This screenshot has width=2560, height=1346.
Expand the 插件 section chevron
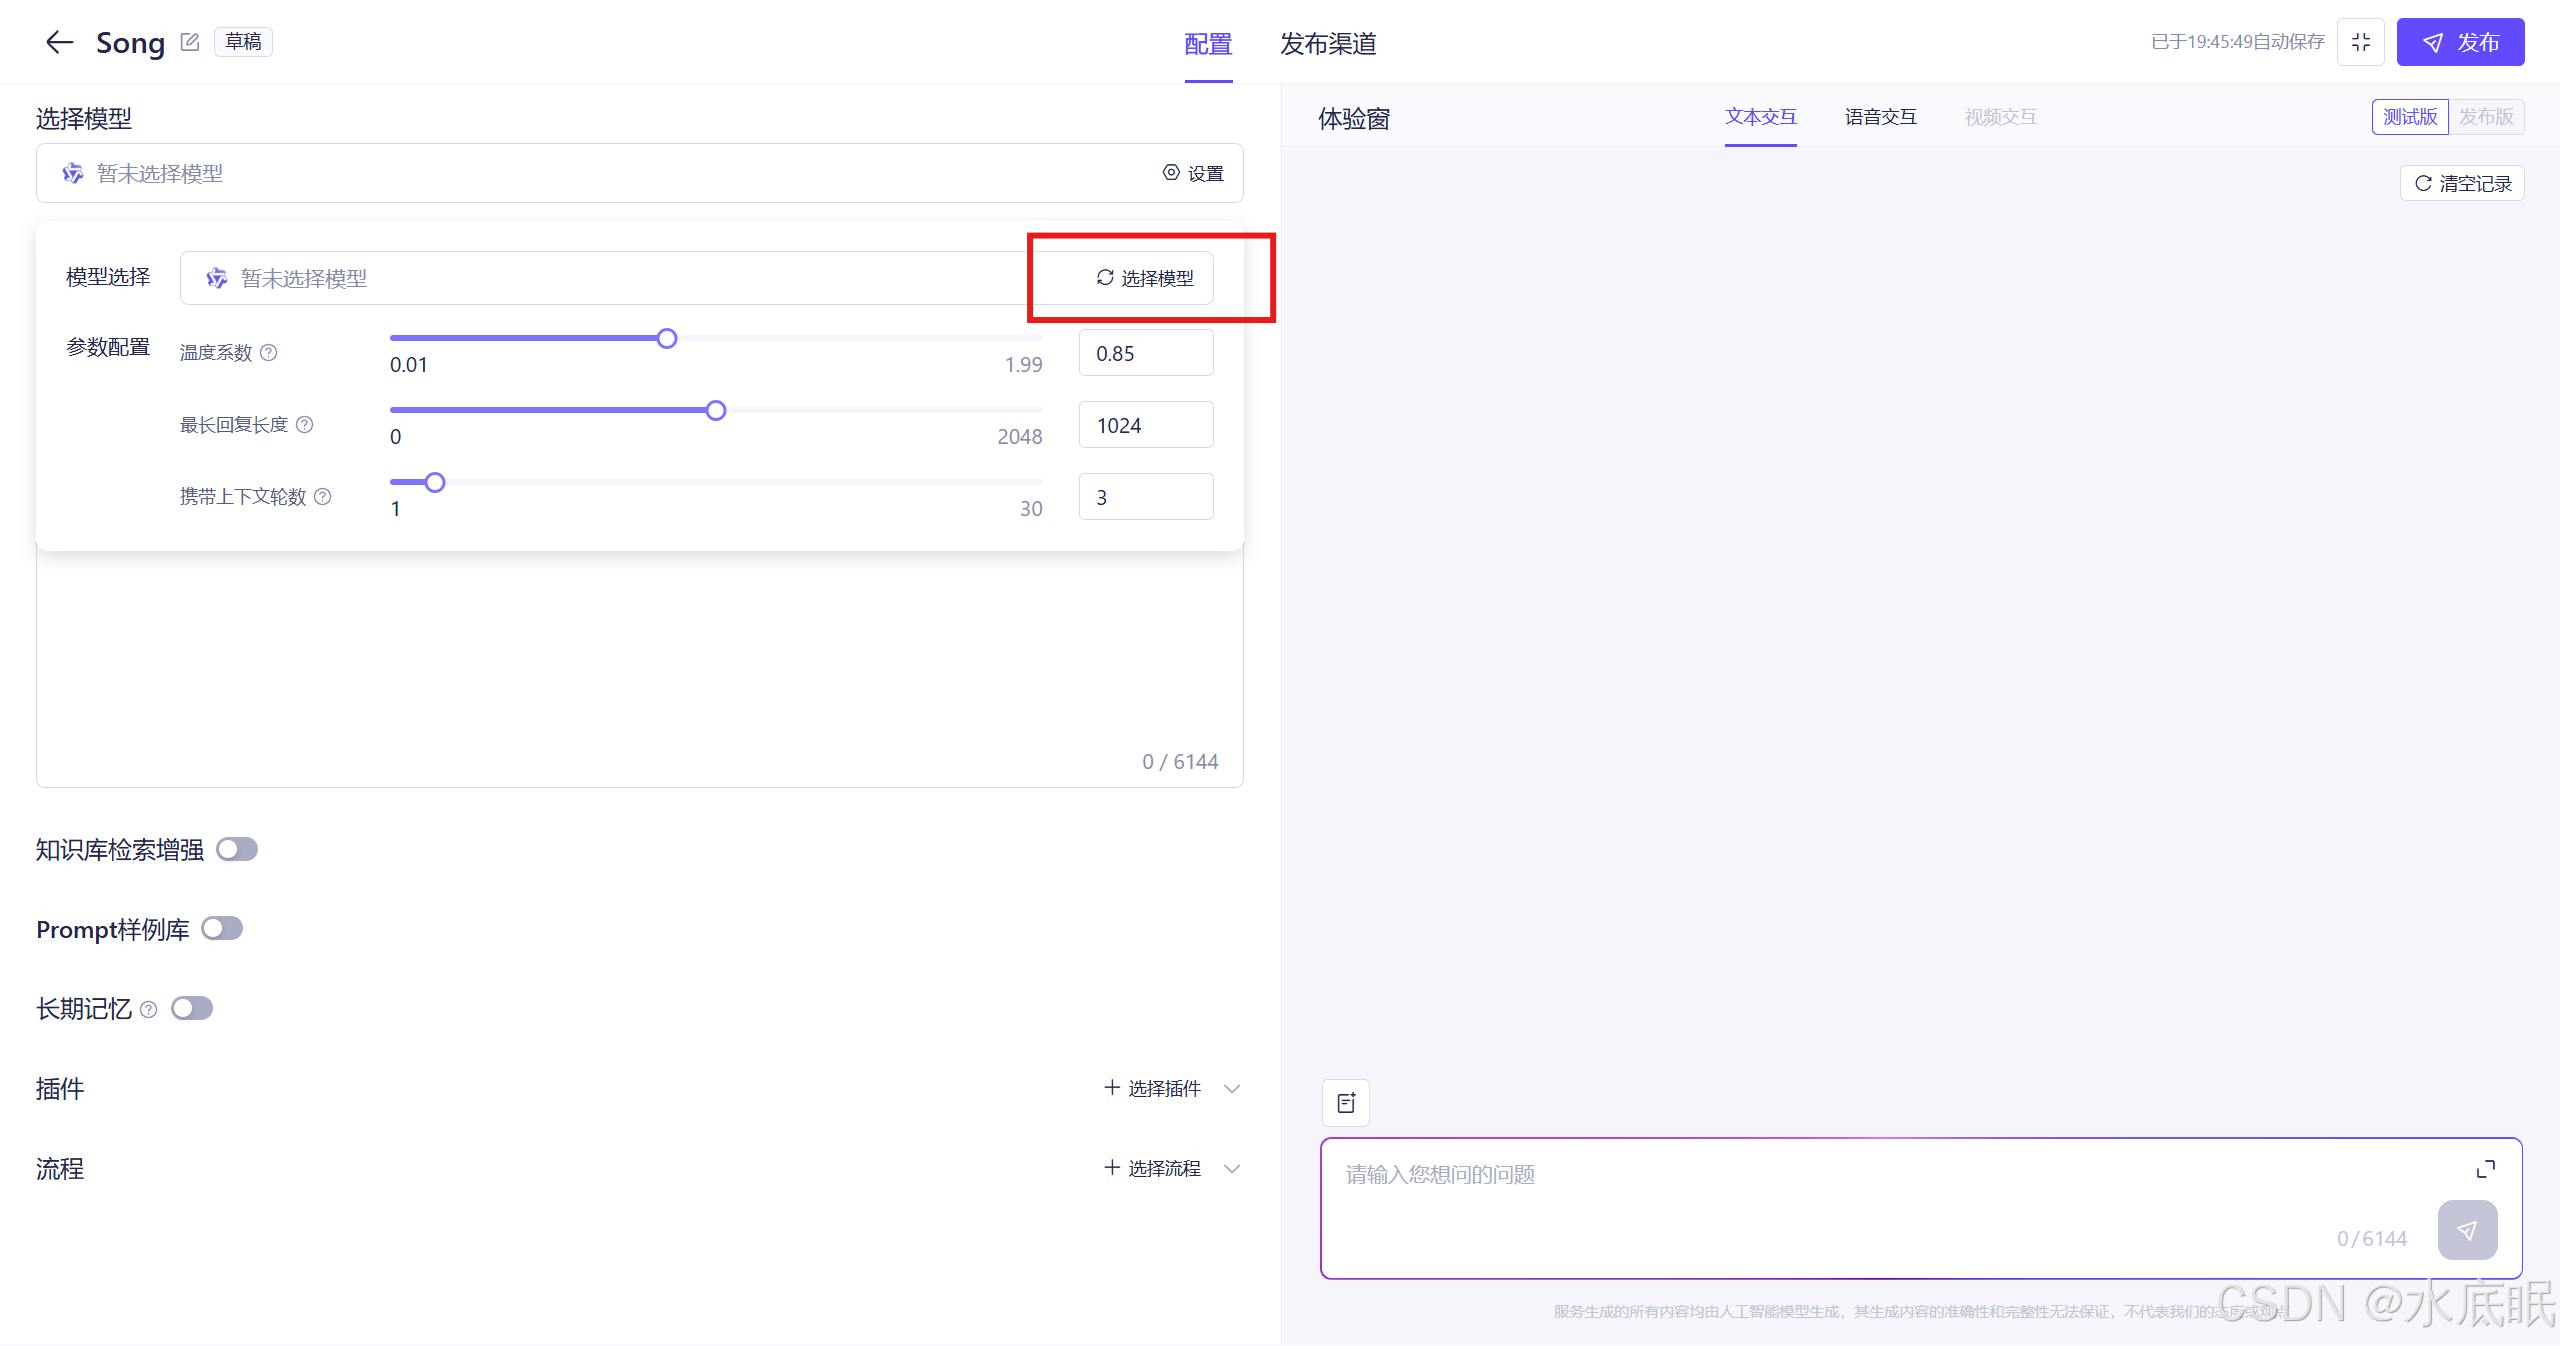click(x=1232, y=1088)
